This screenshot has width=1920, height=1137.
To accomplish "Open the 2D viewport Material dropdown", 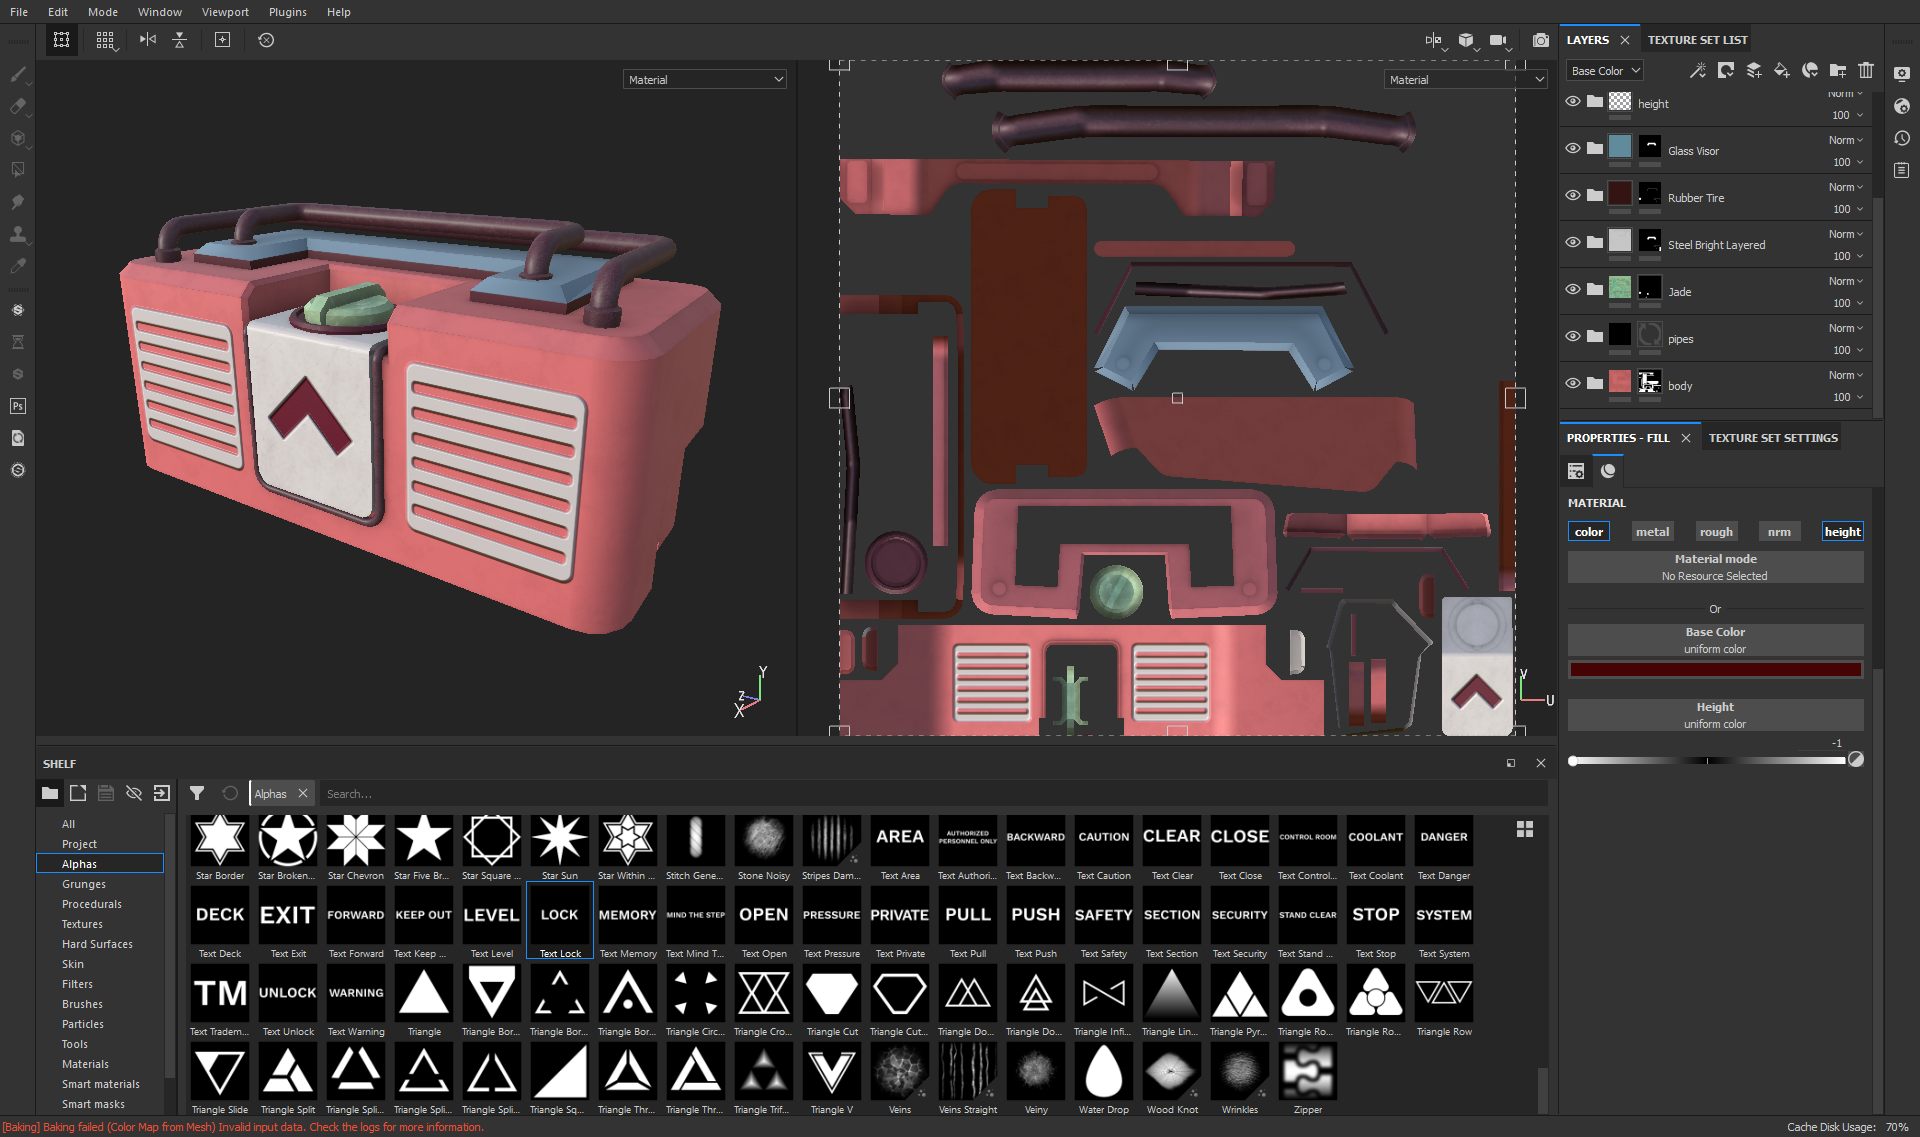I will [x=1466, y=80].
